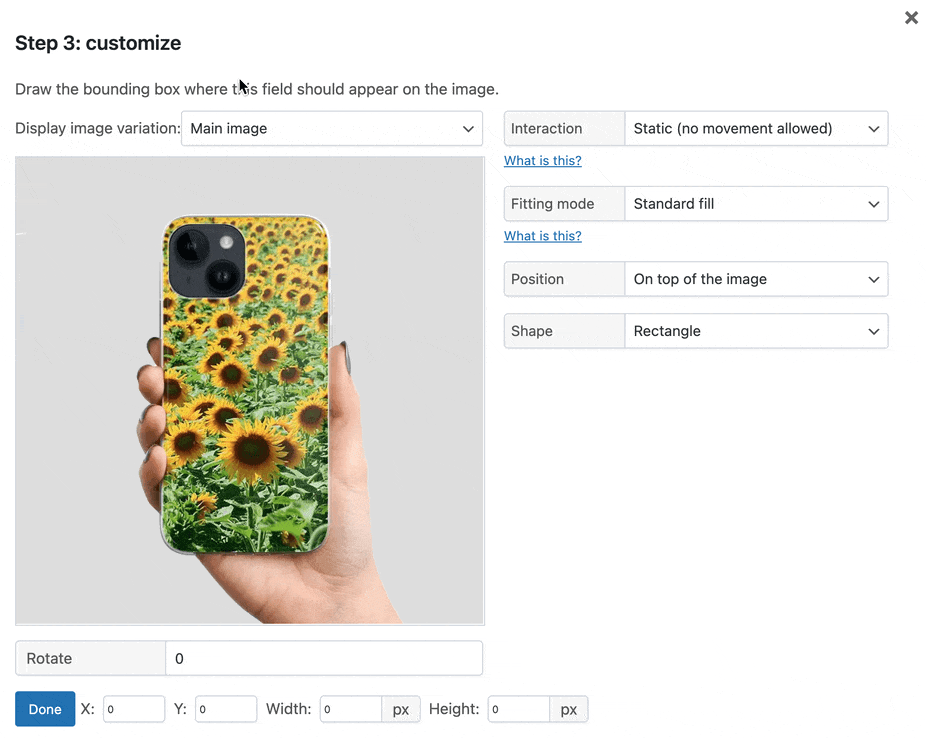Focus the Rotate value field
The height and width of the screenshot is (738, 926).
tap(324, 658)
